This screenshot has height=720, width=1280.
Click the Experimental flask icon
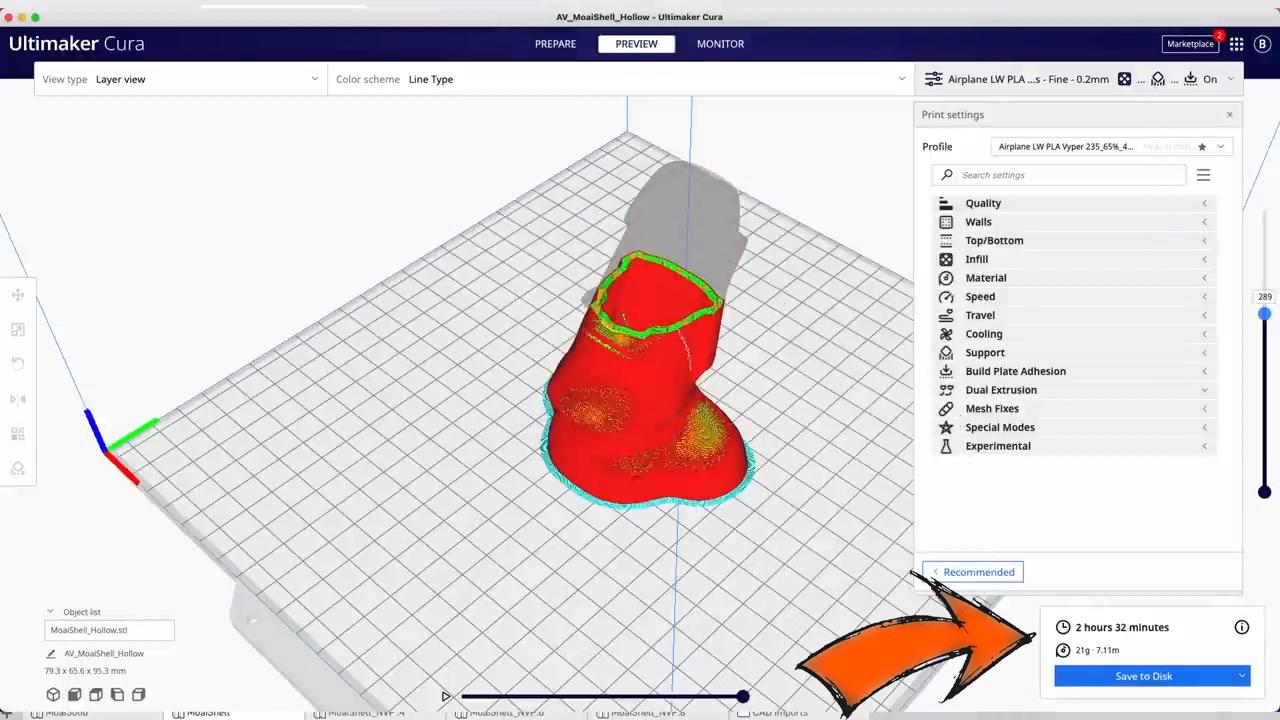[x=945, y=446]
